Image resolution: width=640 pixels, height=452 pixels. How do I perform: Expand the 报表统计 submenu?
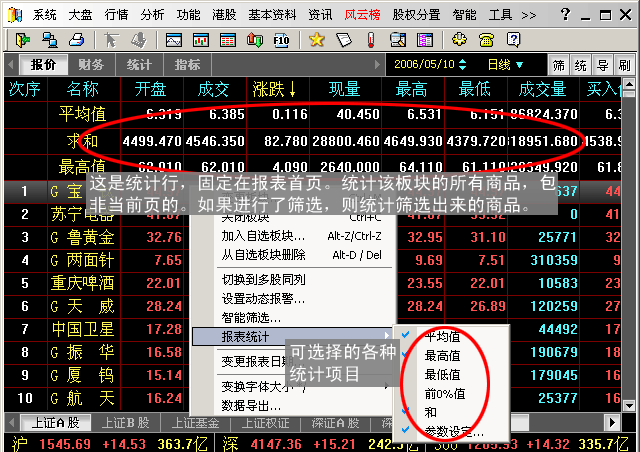click(x=291, y=337)
